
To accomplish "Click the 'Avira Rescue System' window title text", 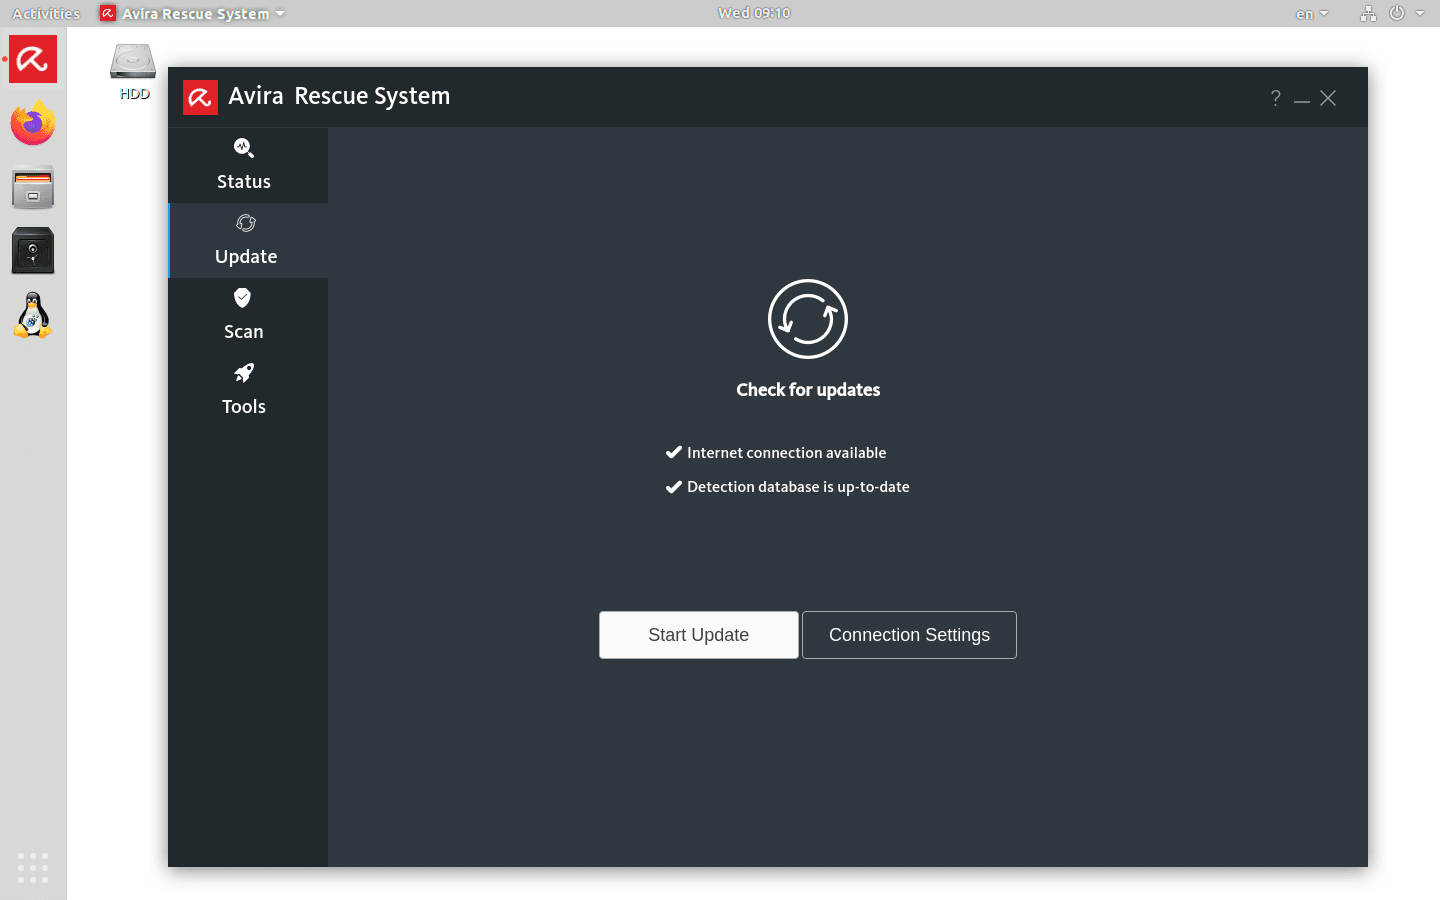I will 339,96.
